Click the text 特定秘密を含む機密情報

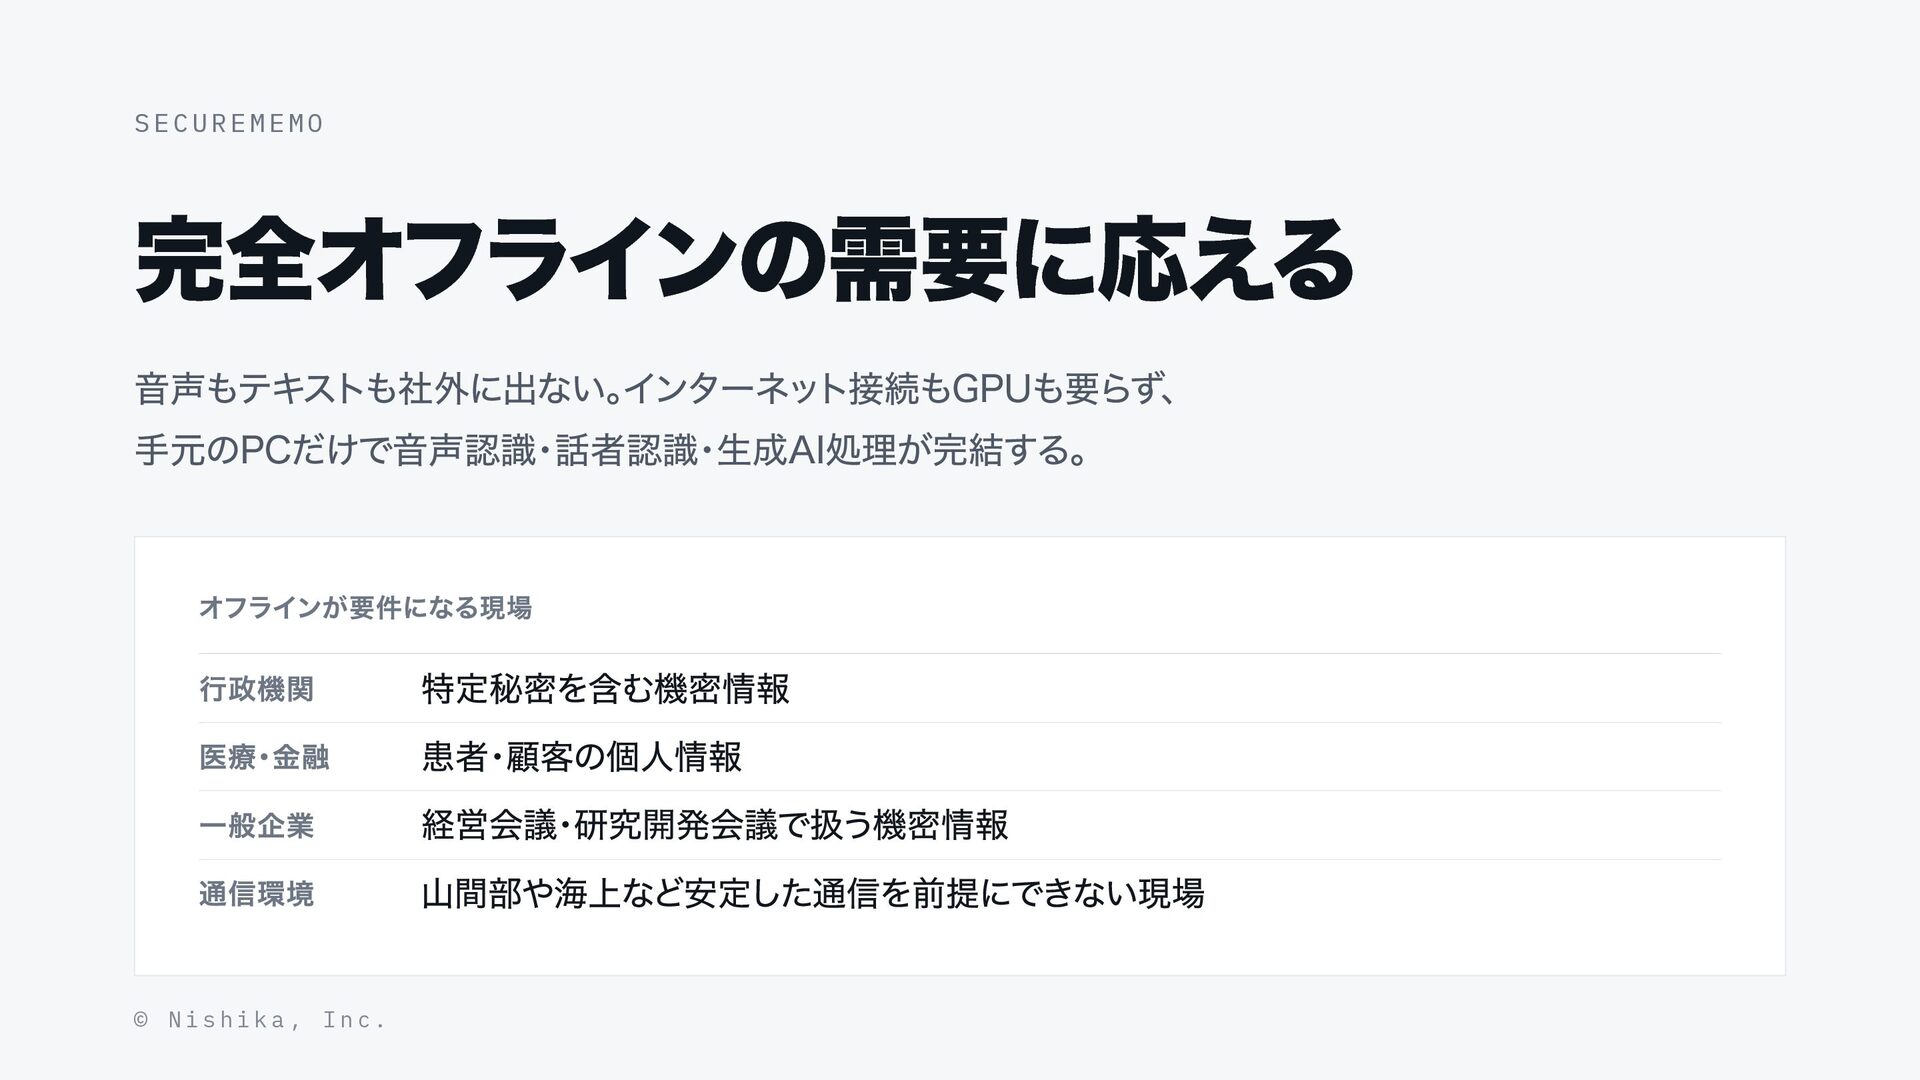click(x=606, y=689)
